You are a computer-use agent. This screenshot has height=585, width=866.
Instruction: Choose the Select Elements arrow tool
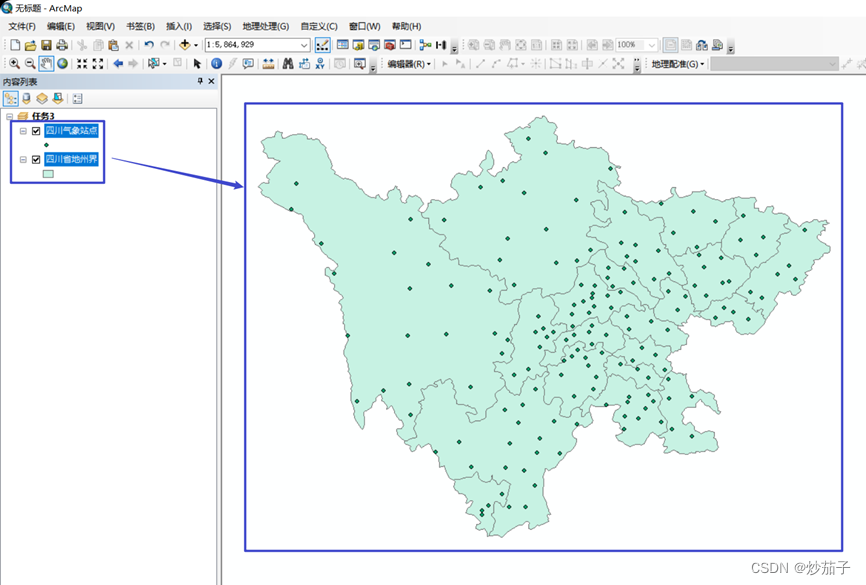[197, 64]
